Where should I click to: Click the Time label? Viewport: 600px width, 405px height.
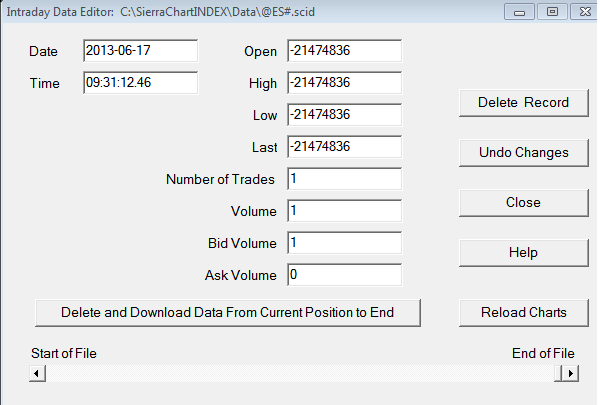pyautogui.click(x=45, y=83)
